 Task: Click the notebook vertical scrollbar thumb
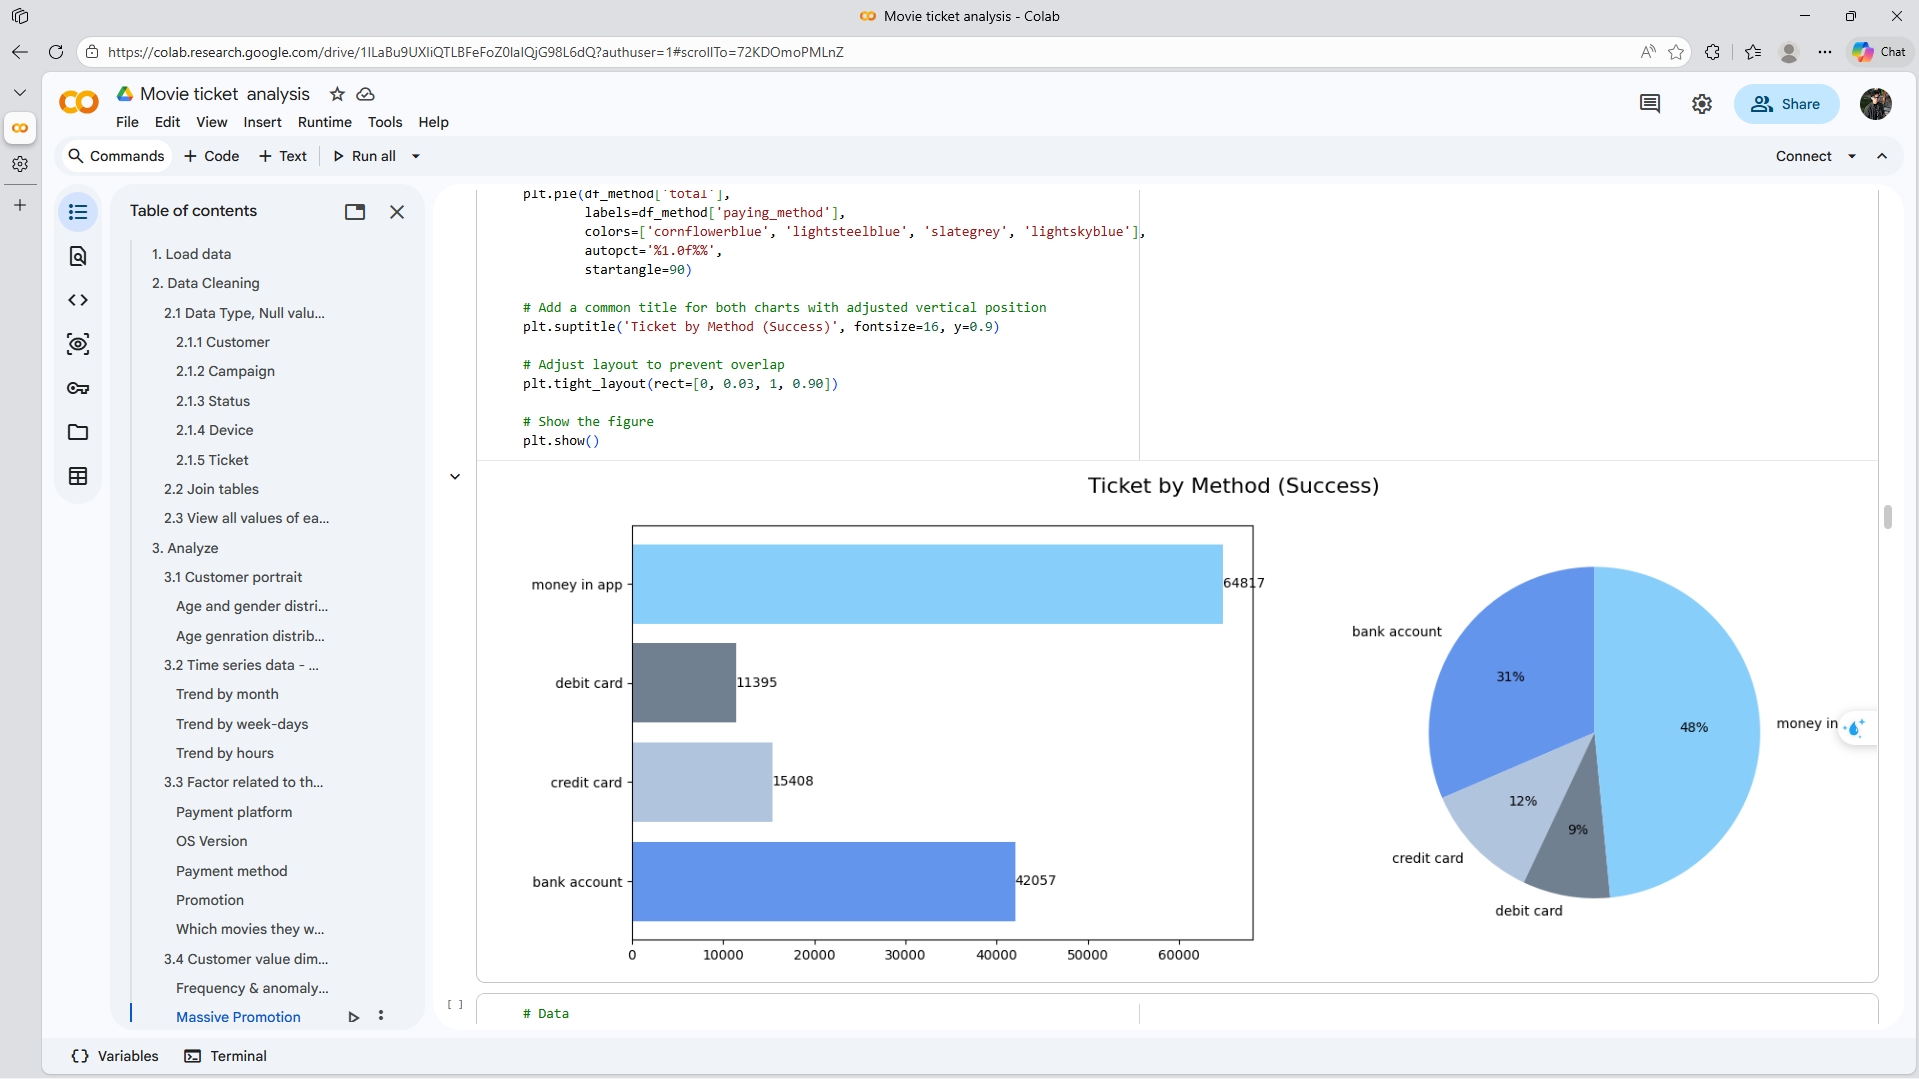click(1887, 517)
